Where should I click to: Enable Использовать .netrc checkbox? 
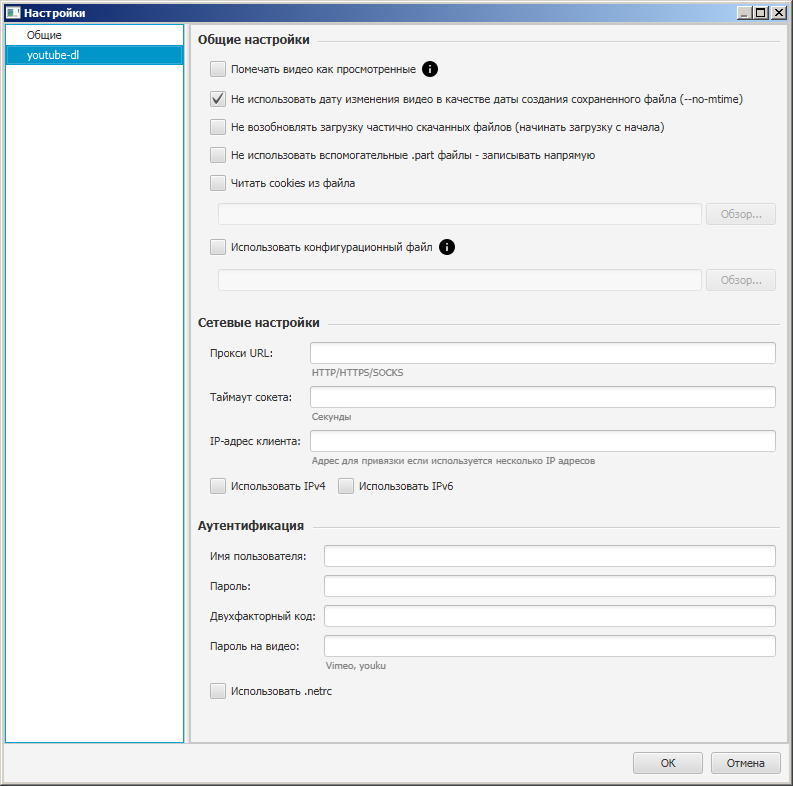pyautogui.click(x=218, y=691)
